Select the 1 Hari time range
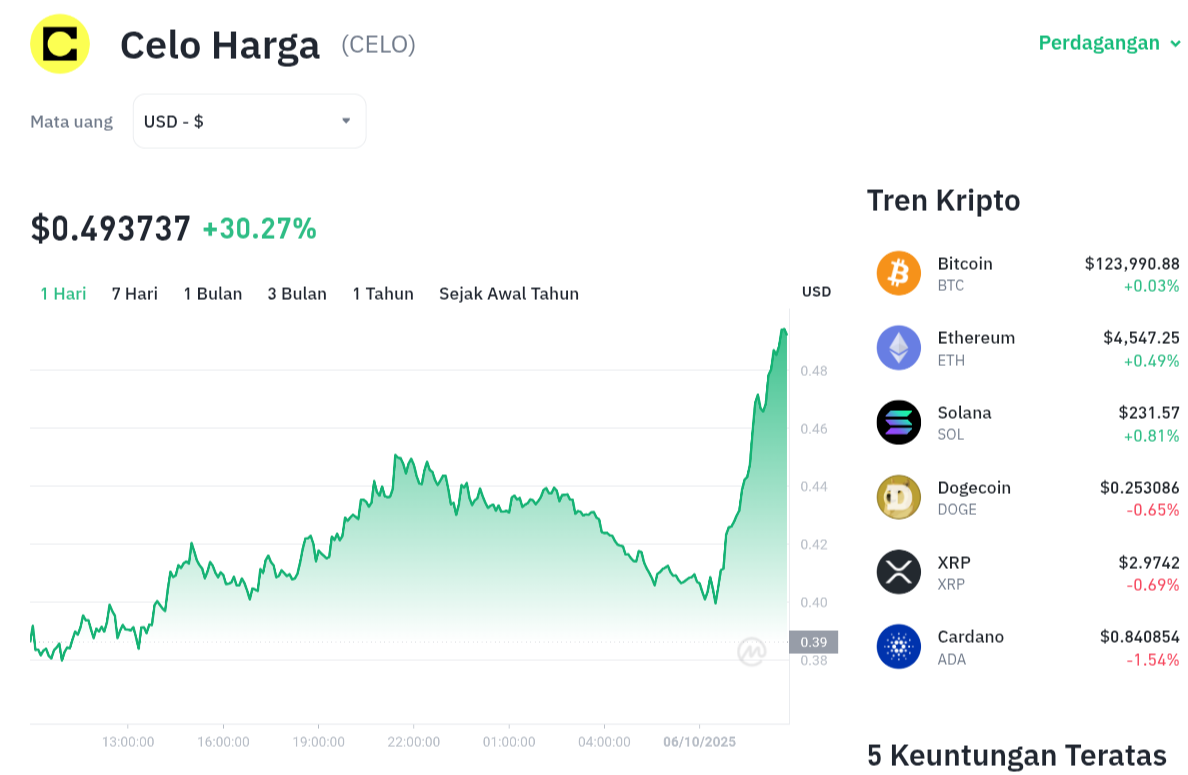Viewport: 1188px width, 775px height. 63,293
